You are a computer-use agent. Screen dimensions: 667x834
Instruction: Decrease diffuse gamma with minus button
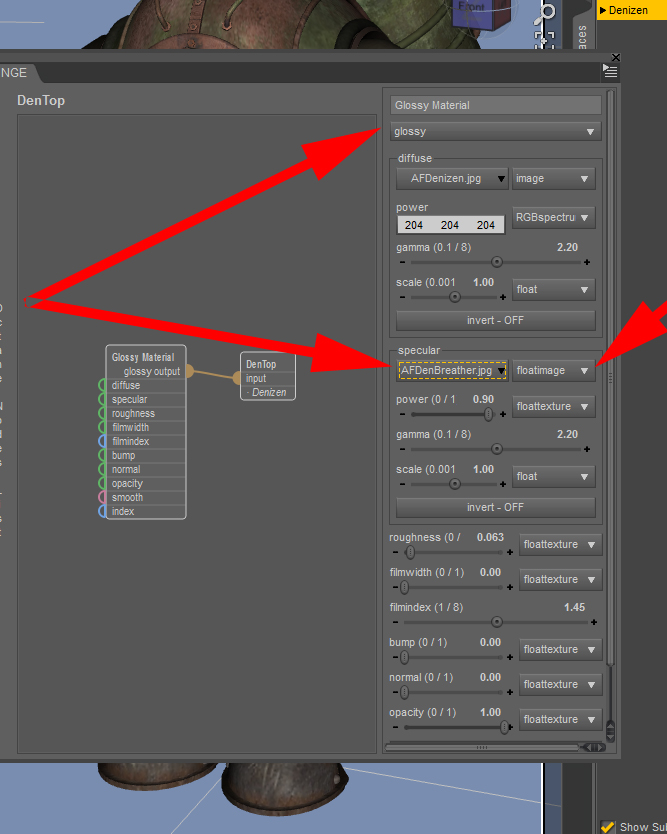pyautogui.click(x=402, y=262)
